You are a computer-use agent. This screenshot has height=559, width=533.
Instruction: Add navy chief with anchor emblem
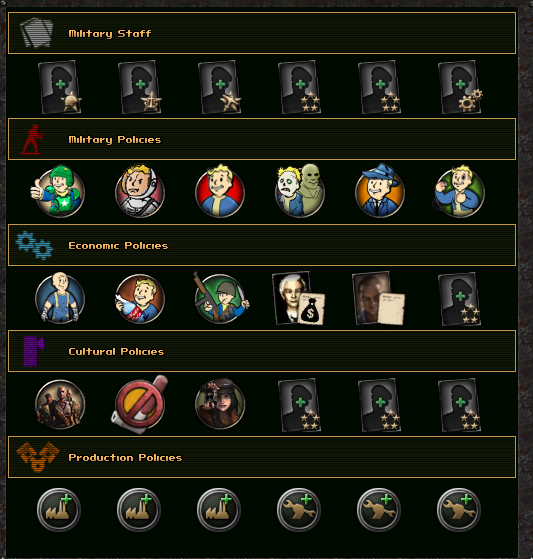(x=140, y=87)
